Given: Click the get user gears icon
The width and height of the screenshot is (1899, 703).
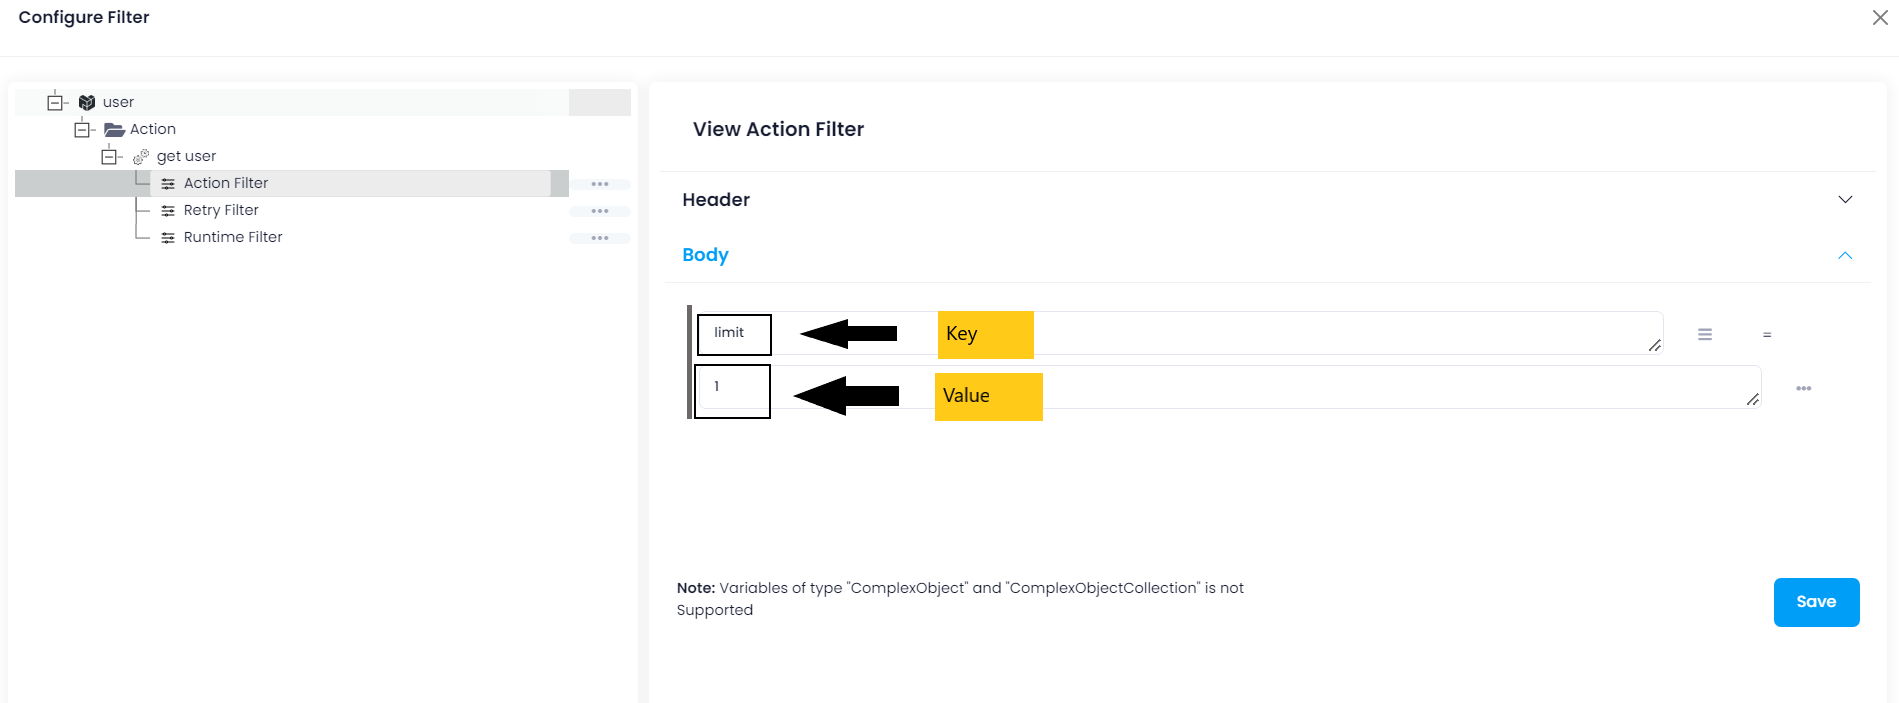Looking at the screenshot, I should 141,156.
